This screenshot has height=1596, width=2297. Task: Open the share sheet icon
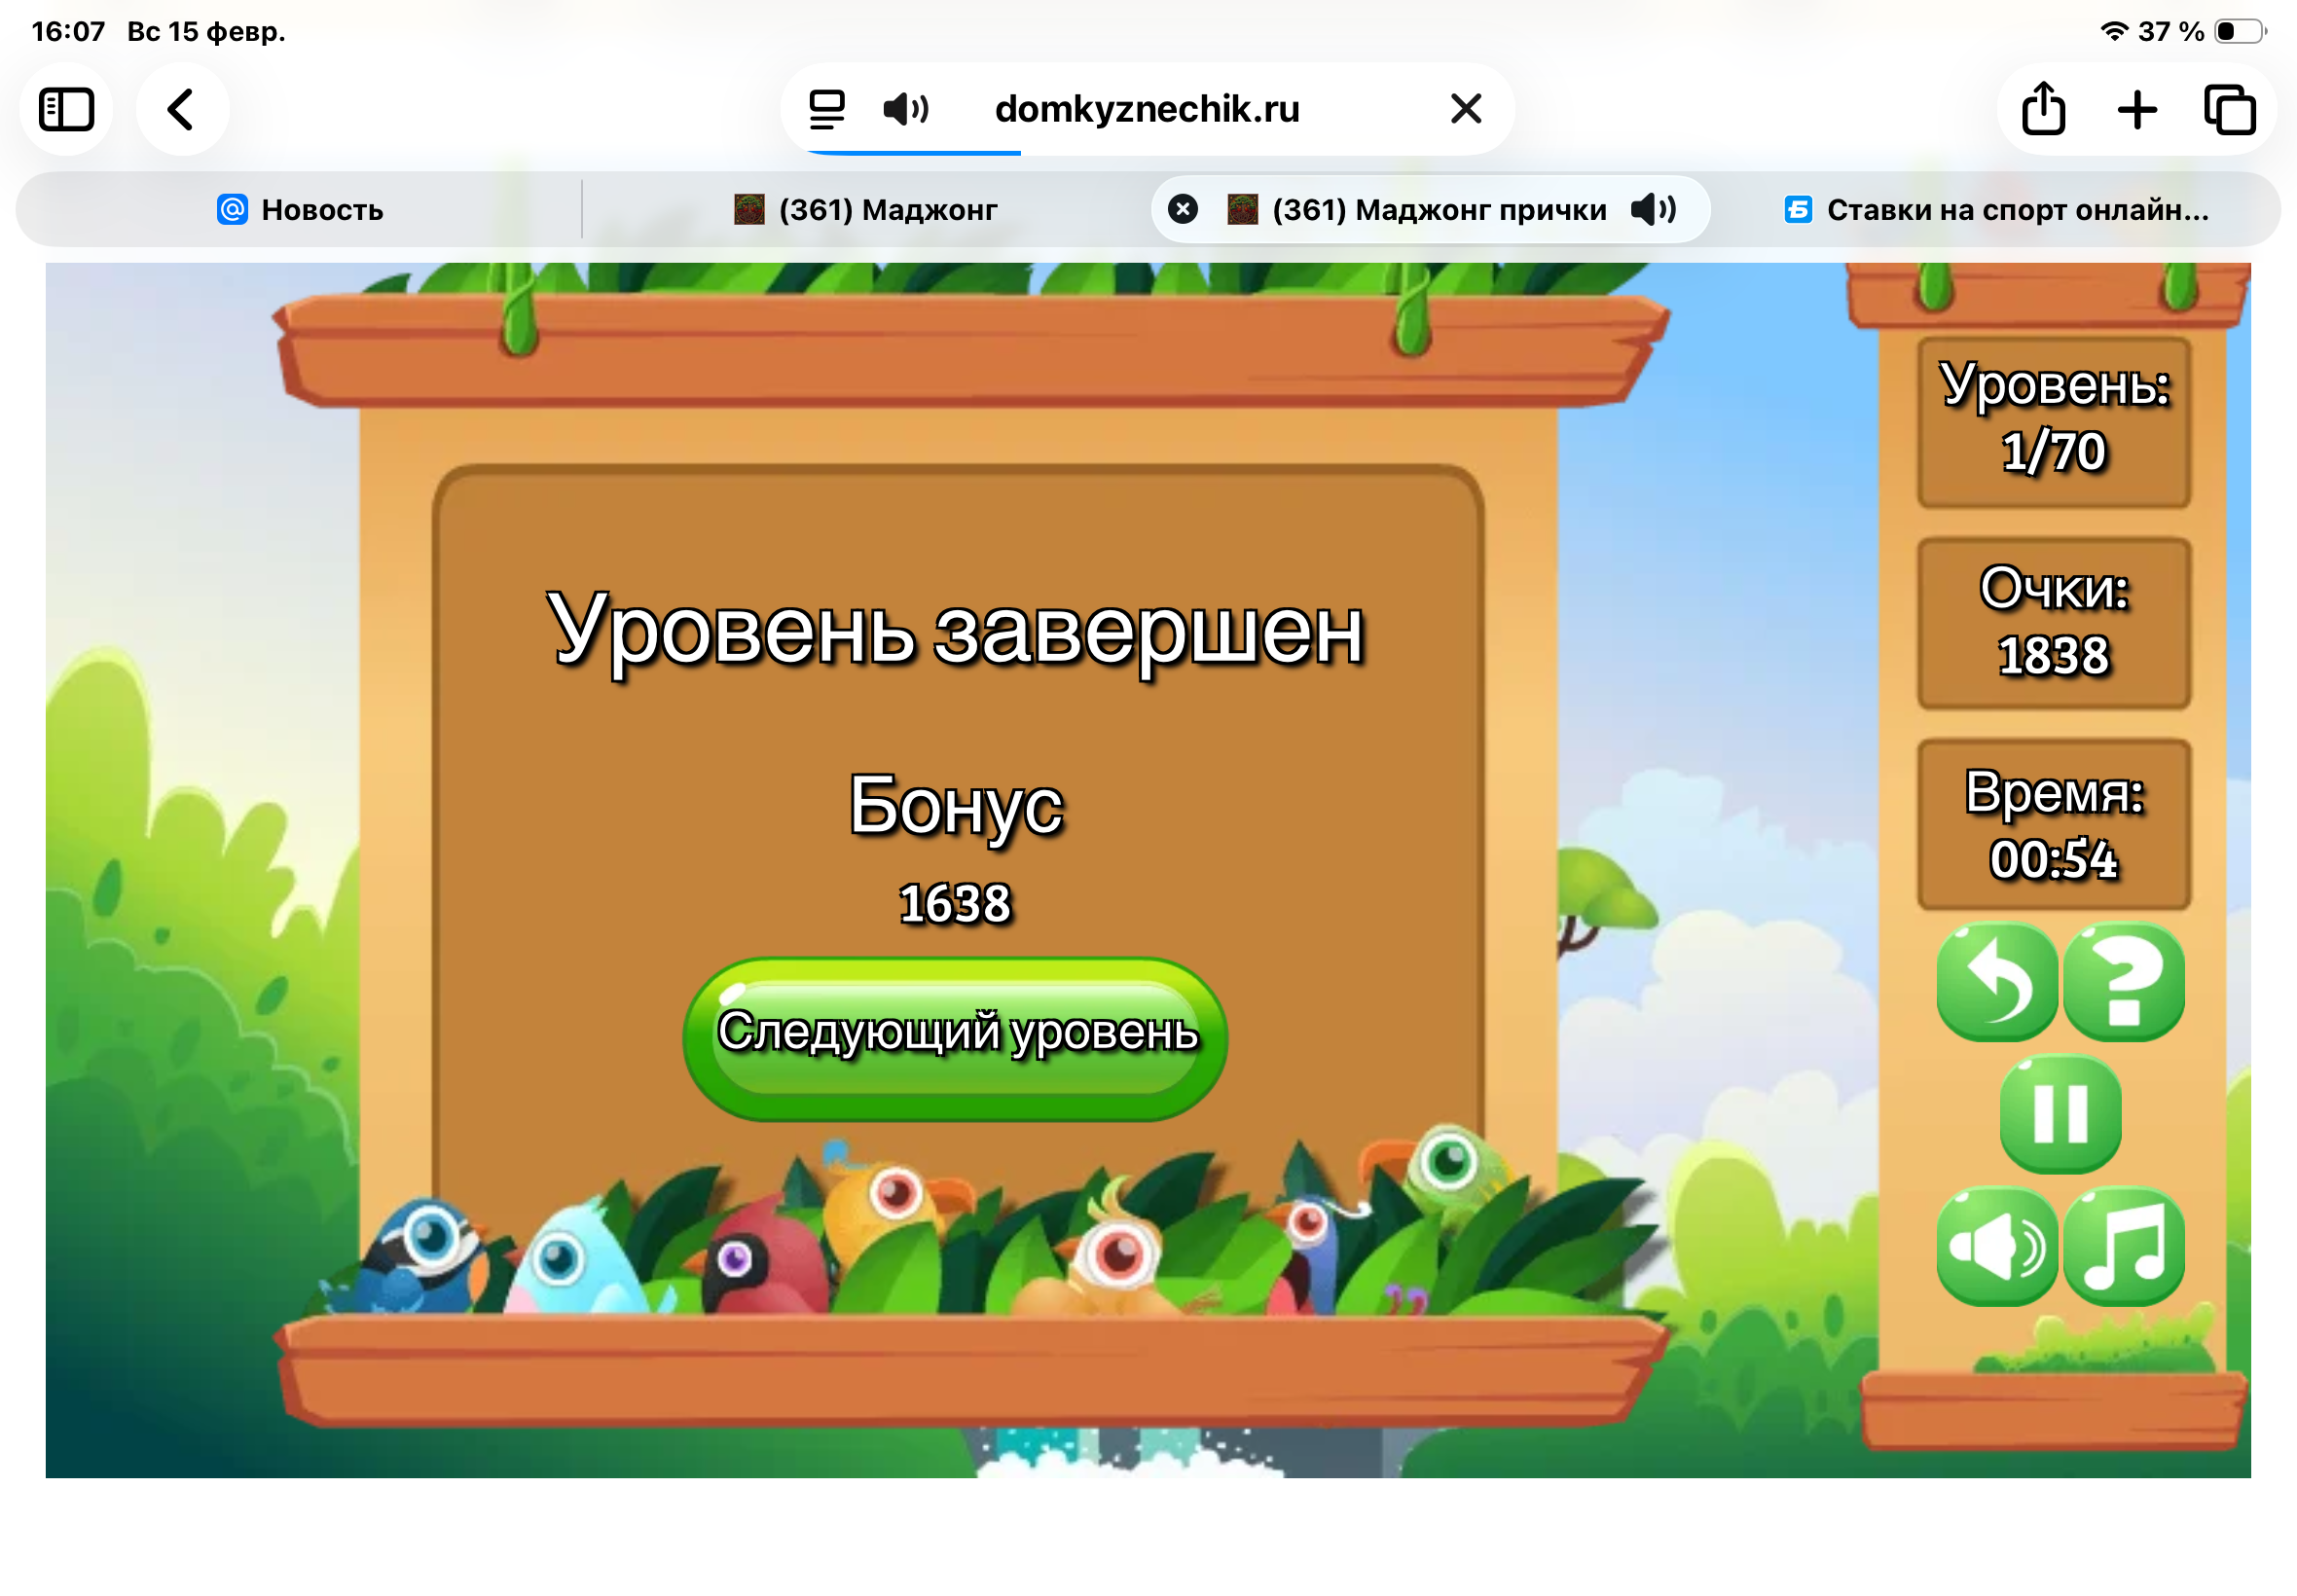coord(2043,109)
